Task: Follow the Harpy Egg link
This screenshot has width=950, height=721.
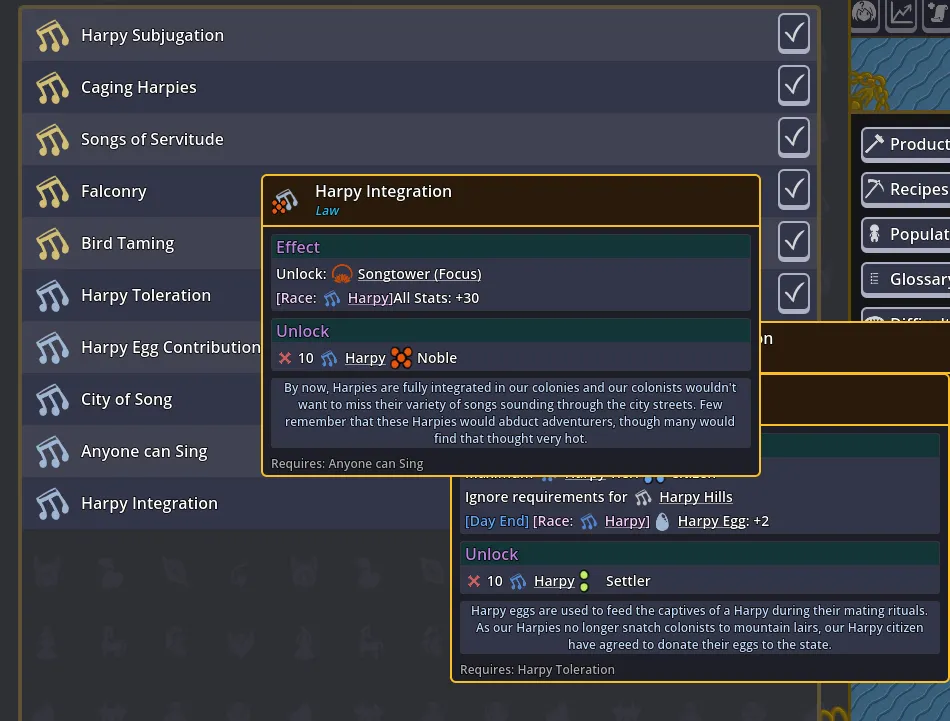Action: pos(712,521)
